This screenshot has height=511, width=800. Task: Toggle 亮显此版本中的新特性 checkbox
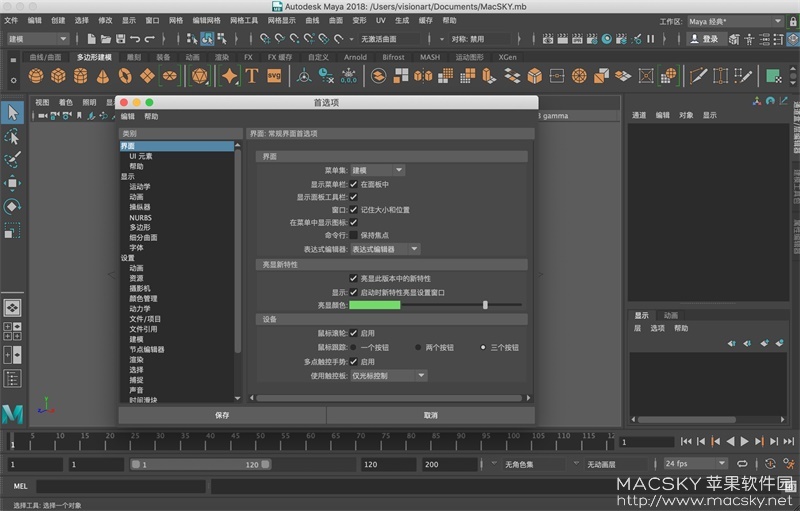(x=354, y=278)
